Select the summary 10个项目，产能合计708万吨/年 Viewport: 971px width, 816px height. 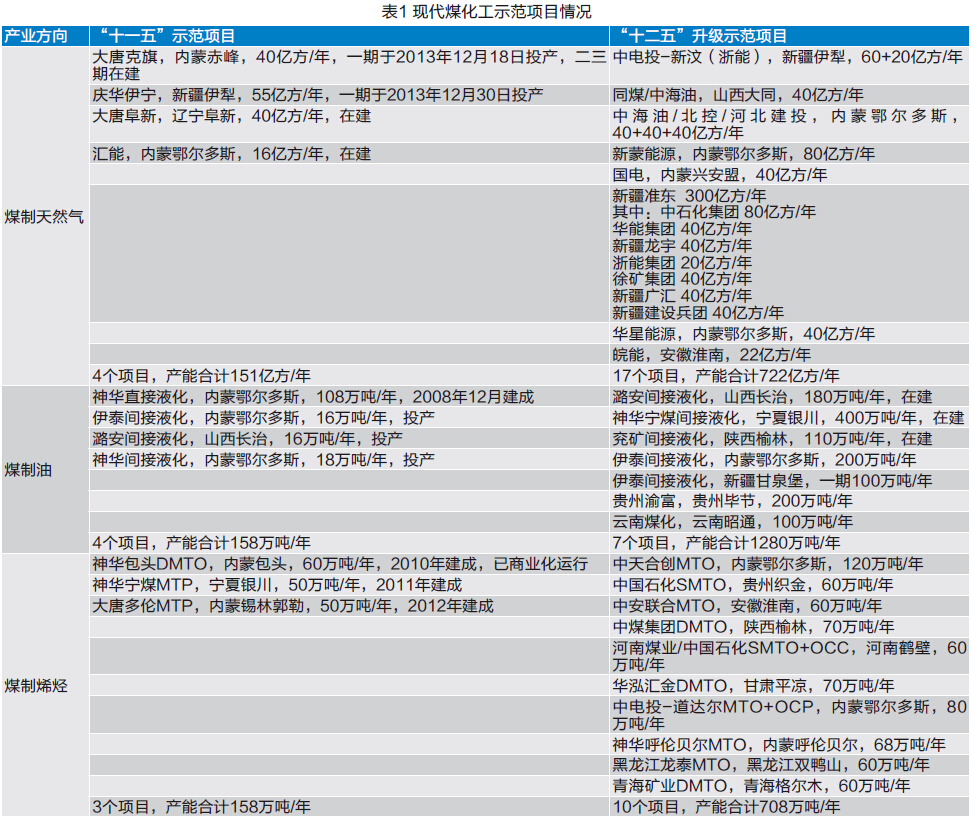click(789, 807)
